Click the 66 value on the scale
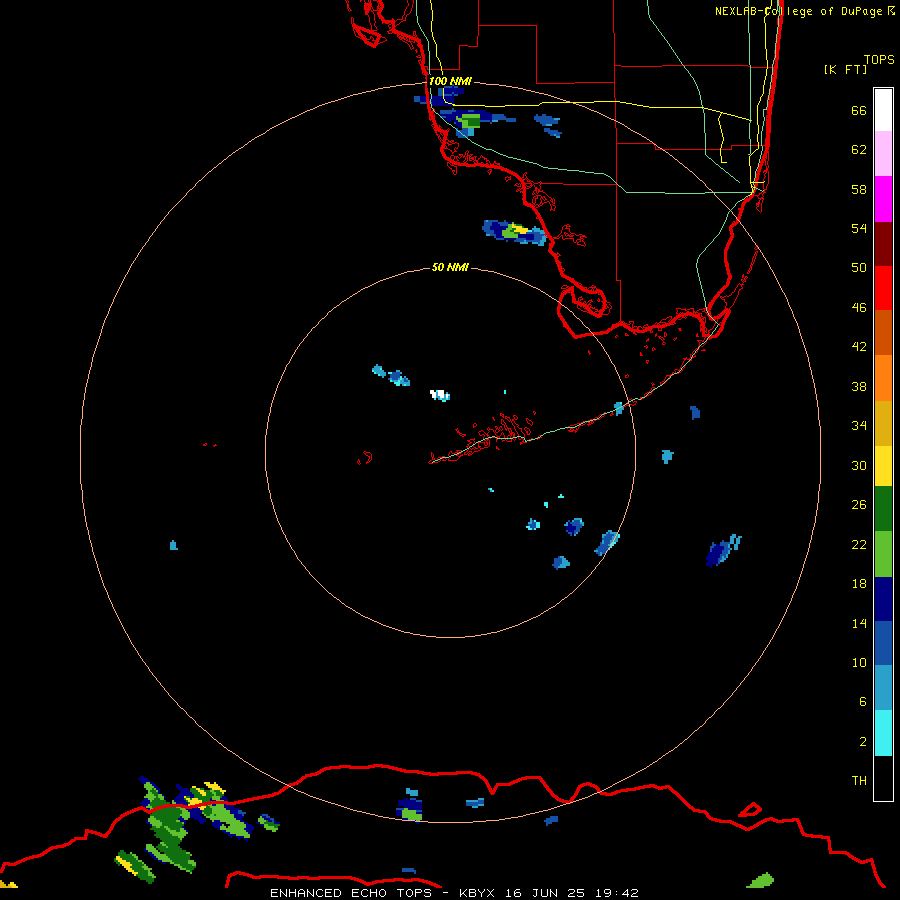 coord(859,111)
